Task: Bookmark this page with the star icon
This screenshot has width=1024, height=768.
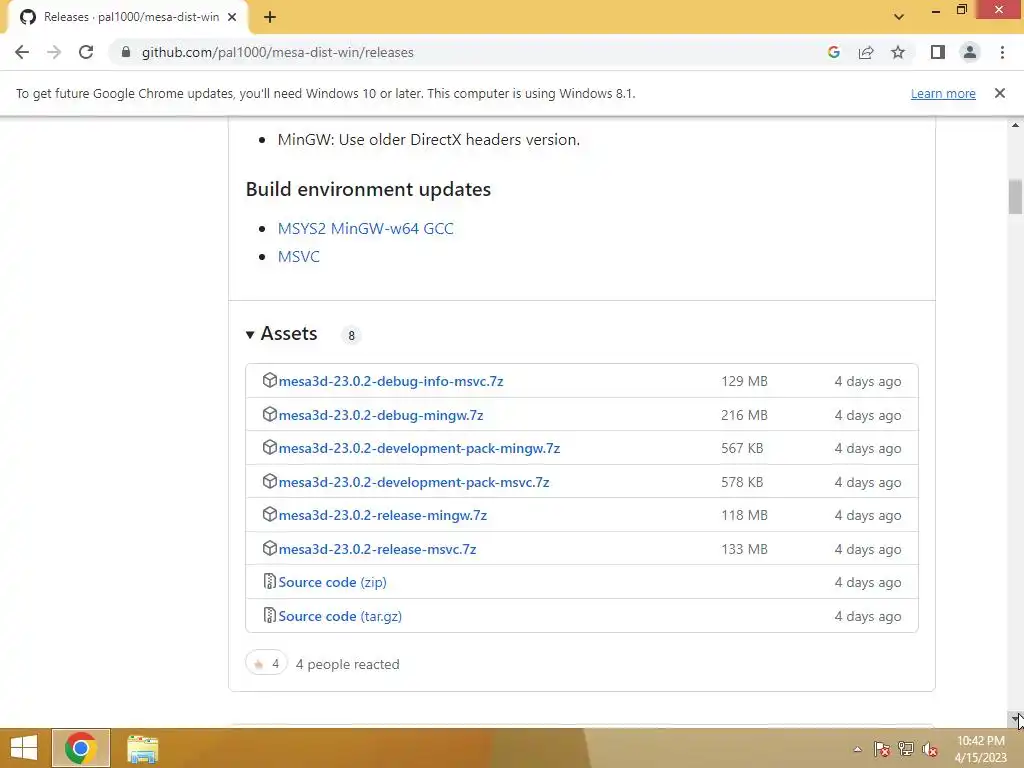Action: 898,52
